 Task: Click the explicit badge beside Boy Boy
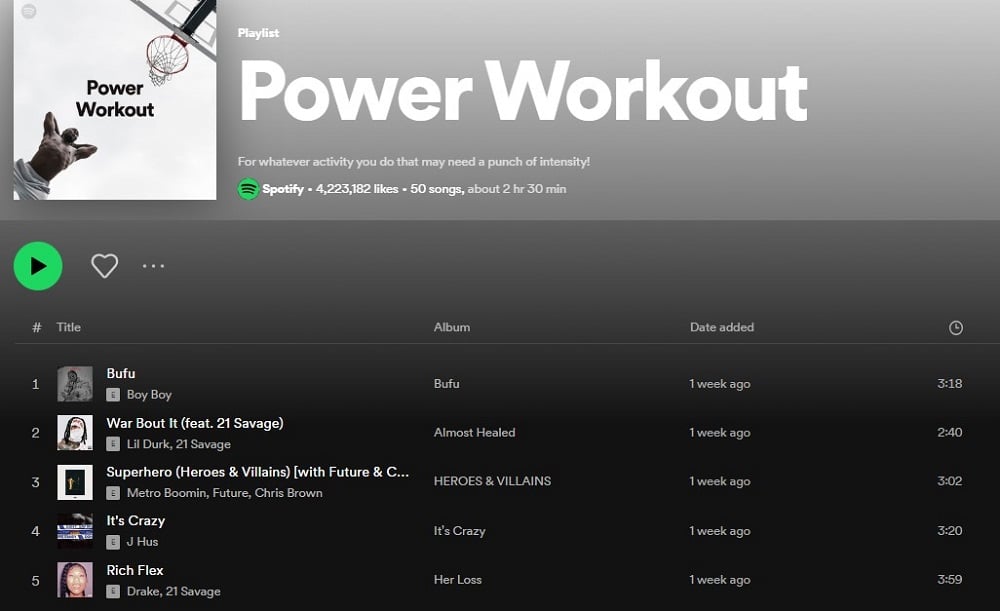point(113,395)
